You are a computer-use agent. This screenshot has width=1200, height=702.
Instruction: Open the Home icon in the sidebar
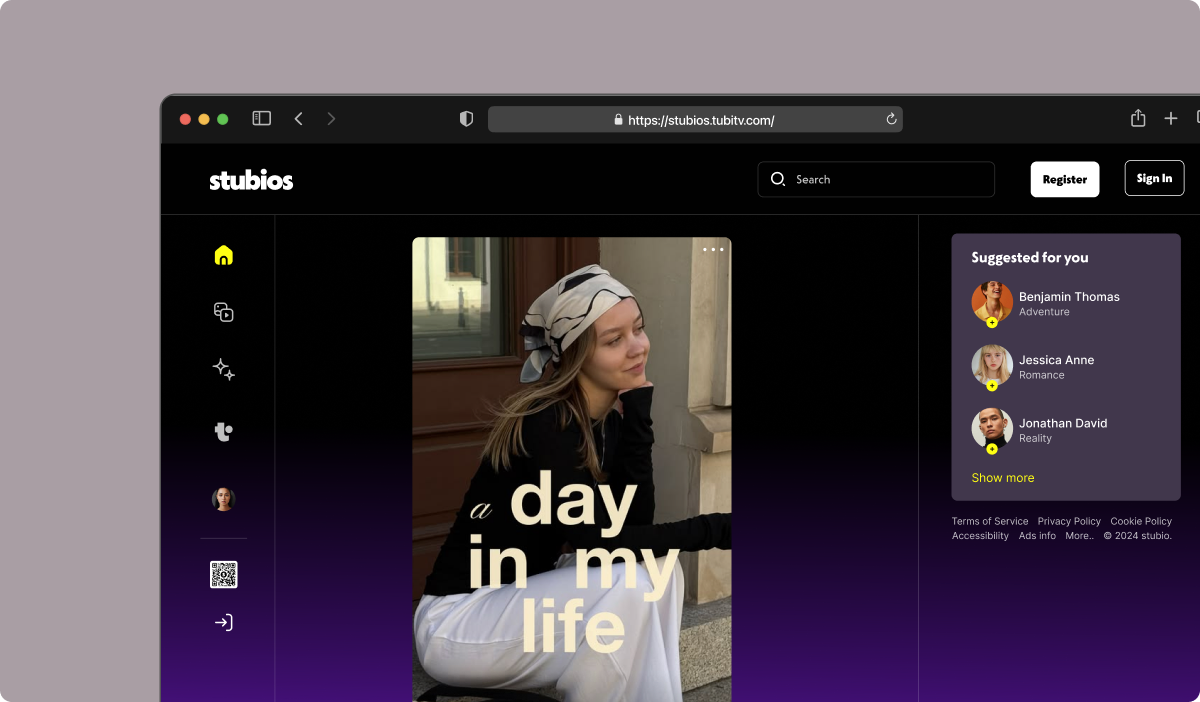(224, 255)
